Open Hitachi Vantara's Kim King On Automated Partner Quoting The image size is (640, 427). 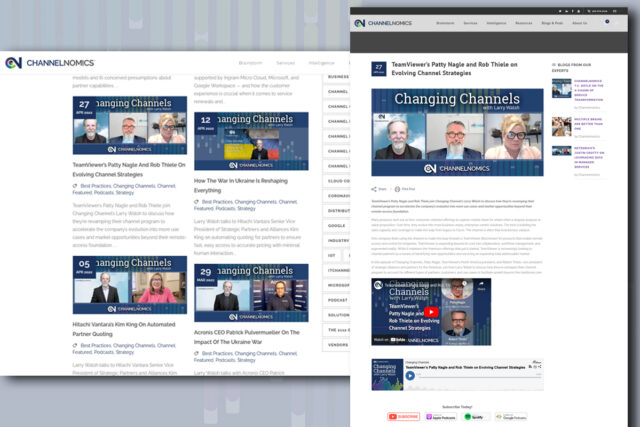coord(124,329)
